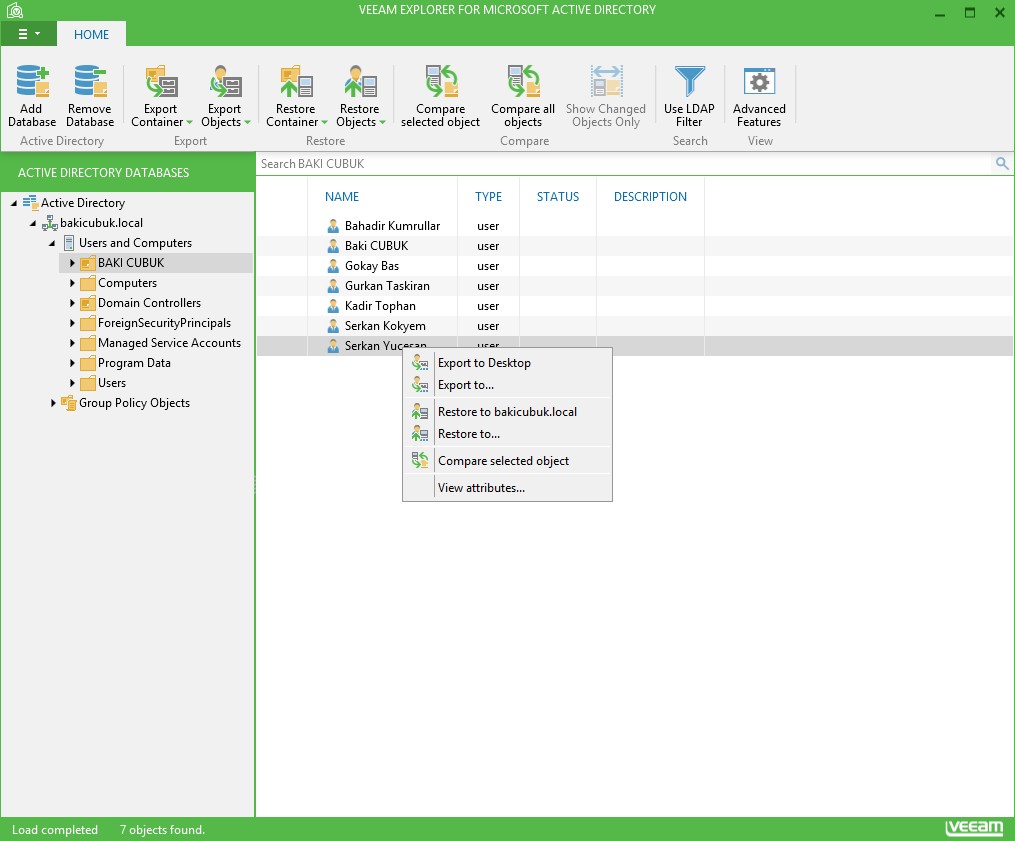Sort by the STATUS column header
The width and height of the screenshot is (1015, 841).
tap(558, 197)
